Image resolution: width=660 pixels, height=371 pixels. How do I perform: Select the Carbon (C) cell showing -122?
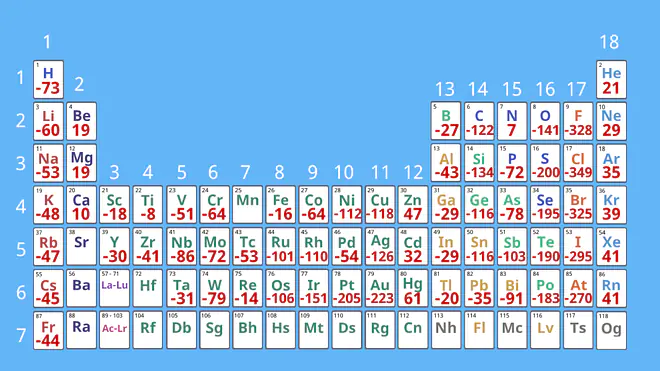[479, 121]
